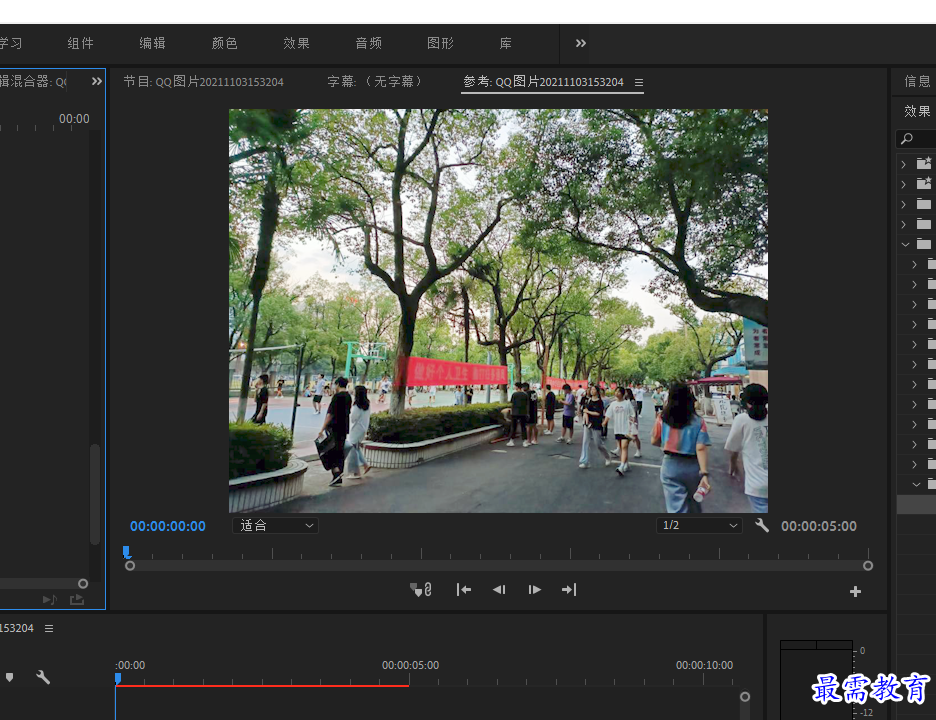Switch to the 效果 workspace tab
Screen dimensions: 936x720
point(296,43)
